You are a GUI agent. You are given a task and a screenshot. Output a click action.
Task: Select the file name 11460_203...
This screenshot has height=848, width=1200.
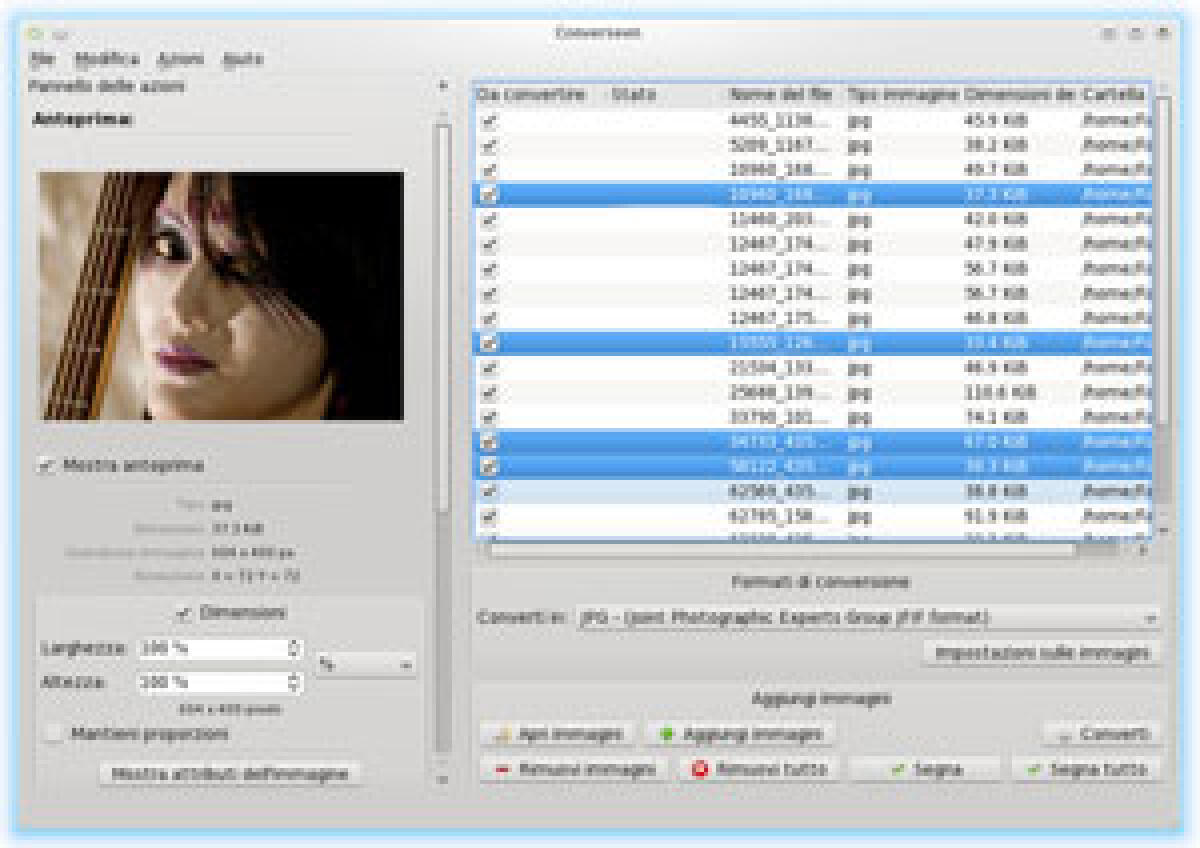point(780,219)
